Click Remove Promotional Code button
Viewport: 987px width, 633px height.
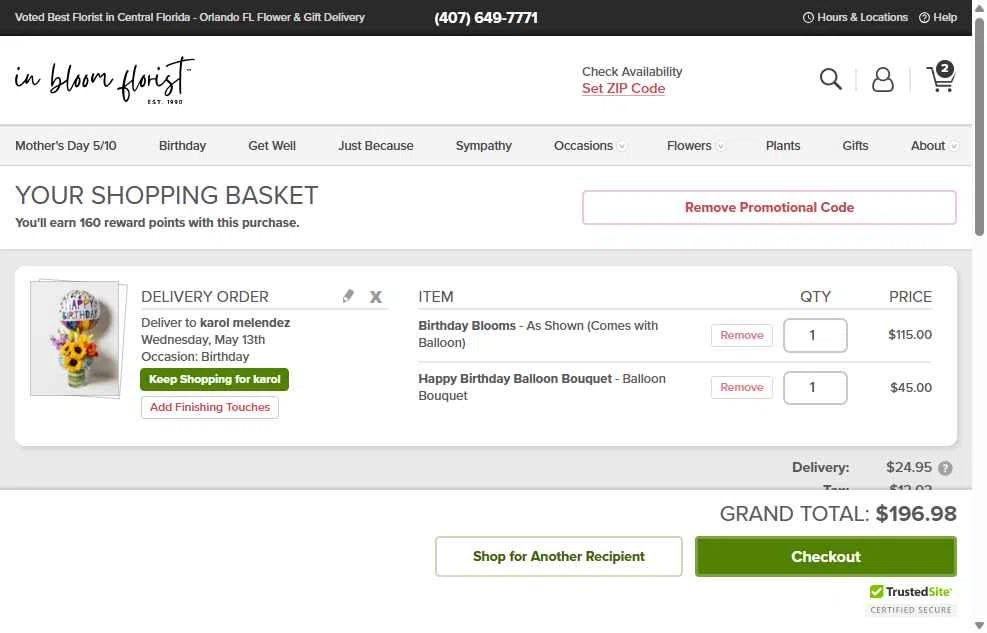(769, 208)
